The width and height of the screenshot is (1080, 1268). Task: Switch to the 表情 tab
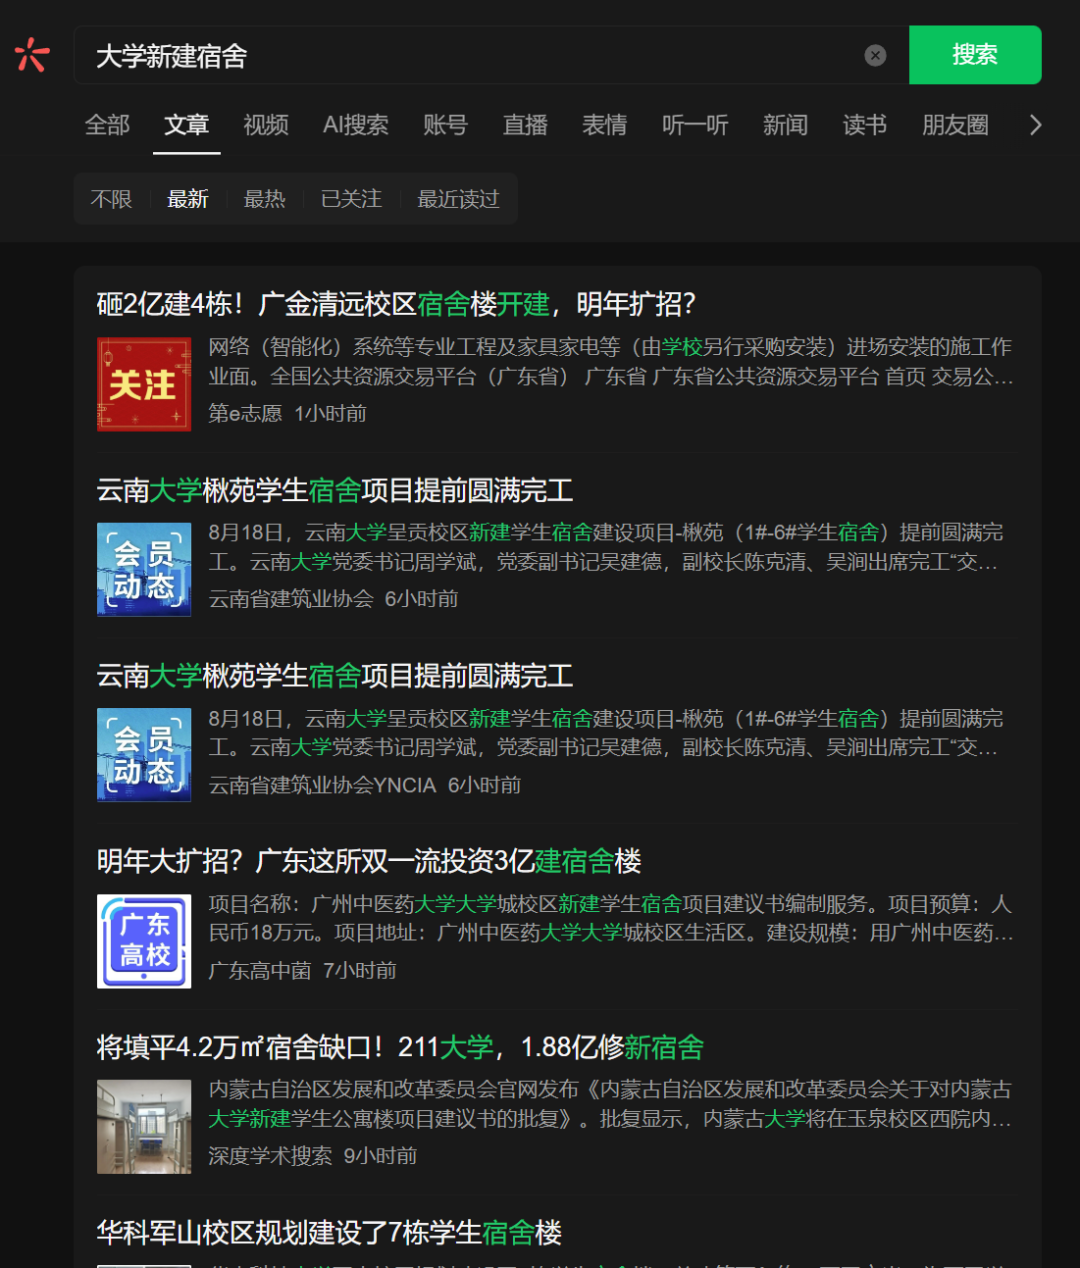(605, 125)
